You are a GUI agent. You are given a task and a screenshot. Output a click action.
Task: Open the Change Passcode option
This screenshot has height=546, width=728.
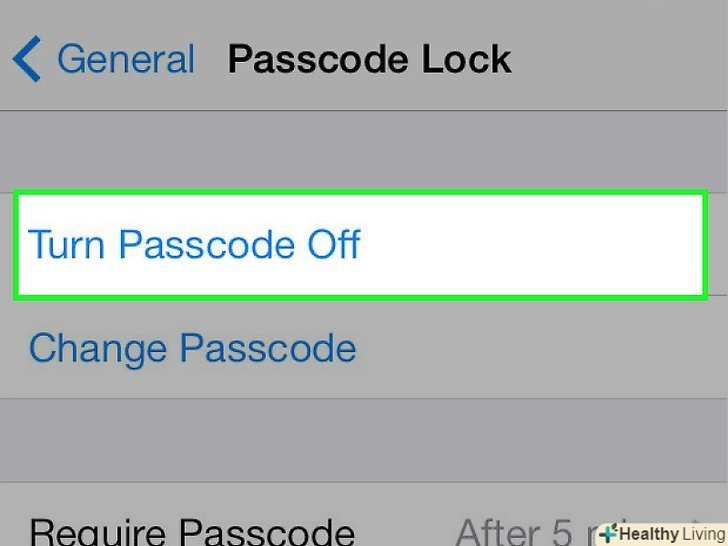click(192, 349)
